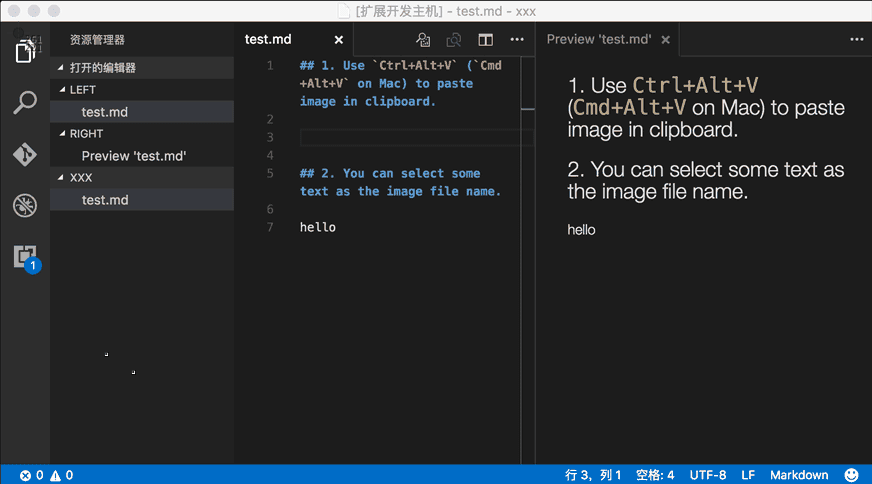Image resolution: width=872 pixels, height=484 pixels.
Task: Switch to the test.md editor tab
Action: click(268, 40)
